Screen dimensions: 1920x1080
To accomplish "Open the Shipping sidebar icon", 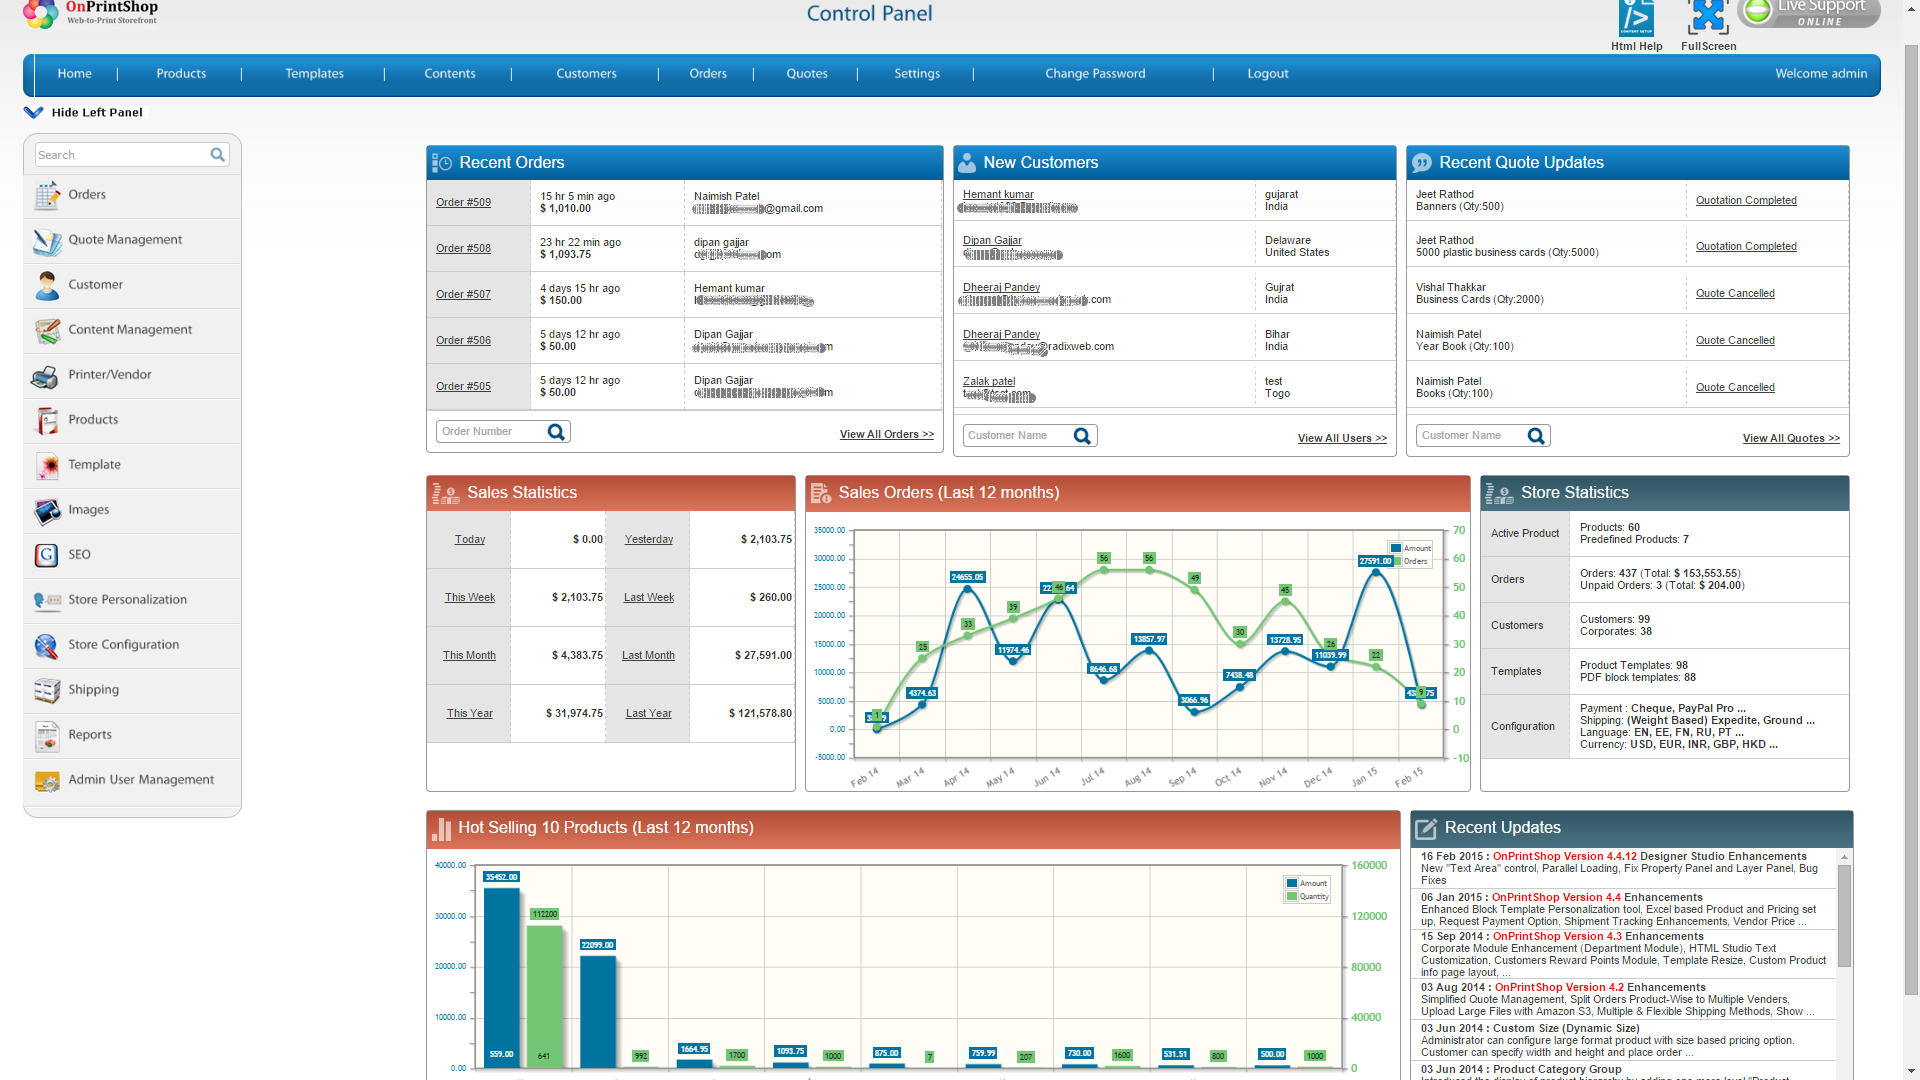I will pos(46,690).
